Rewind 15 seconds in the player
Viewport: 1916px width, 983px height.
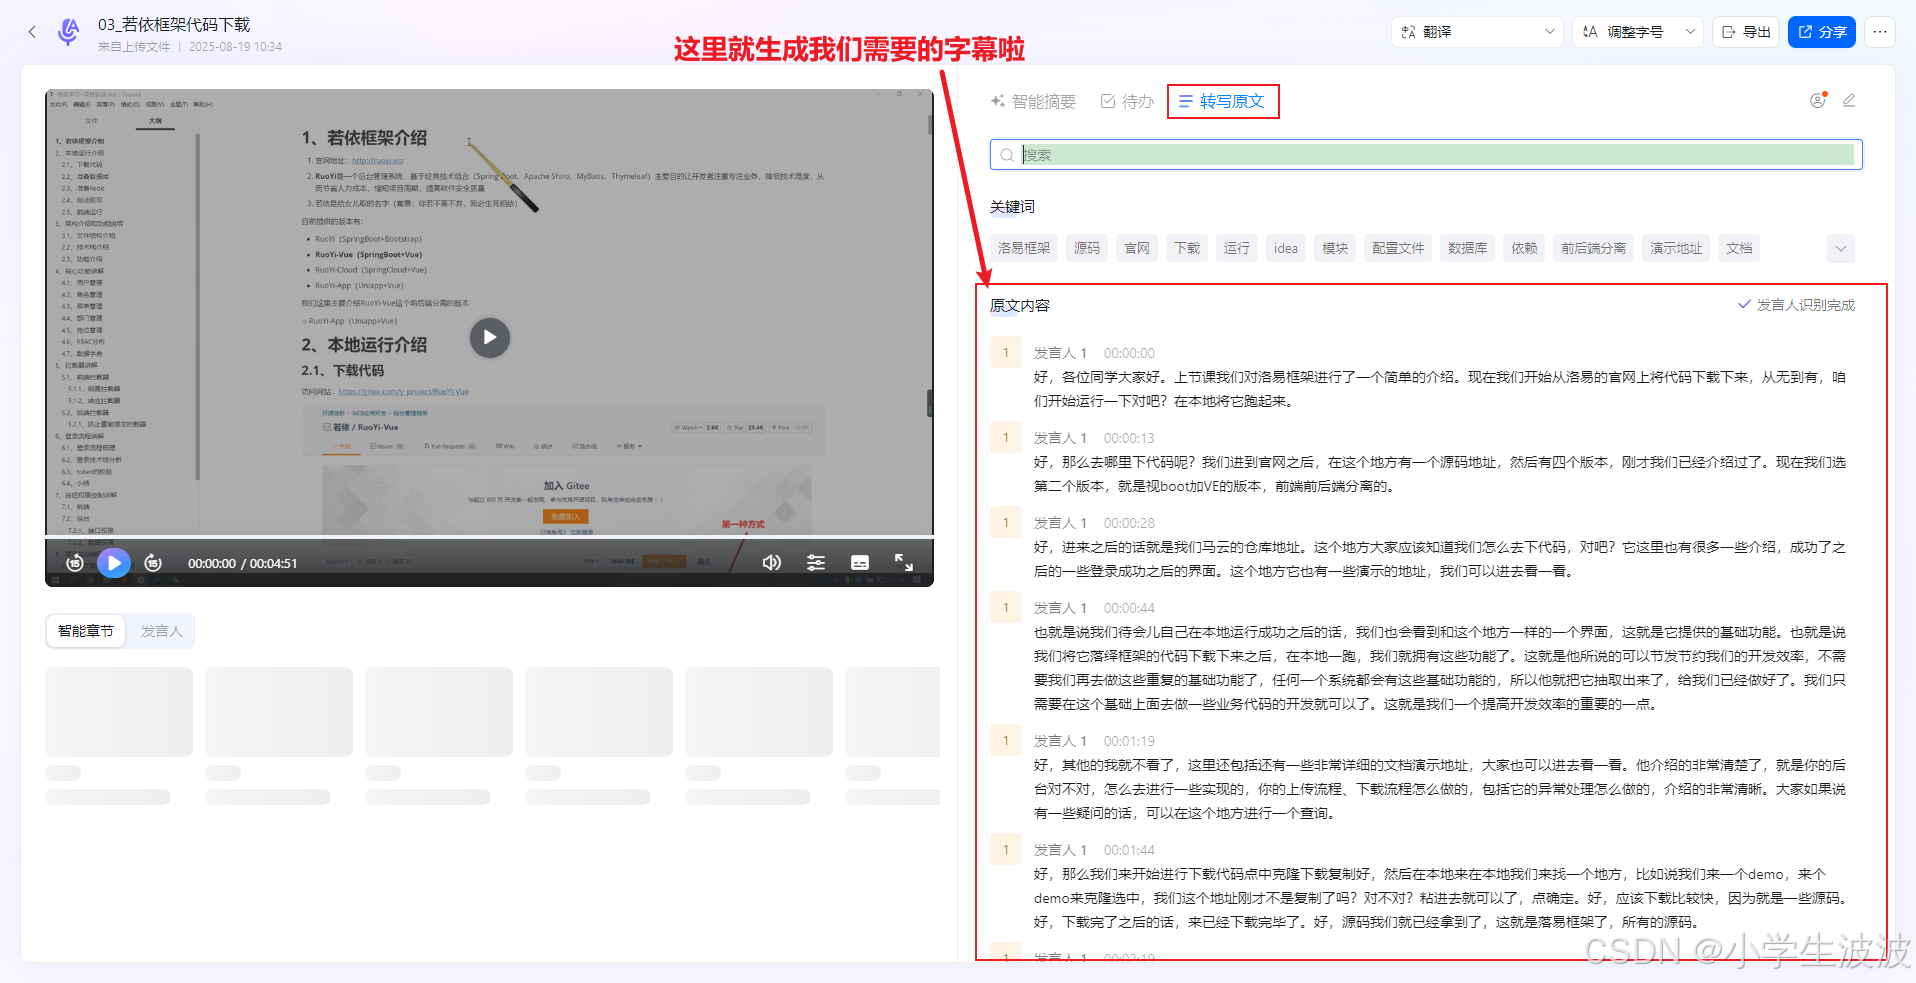pos(74,563)
